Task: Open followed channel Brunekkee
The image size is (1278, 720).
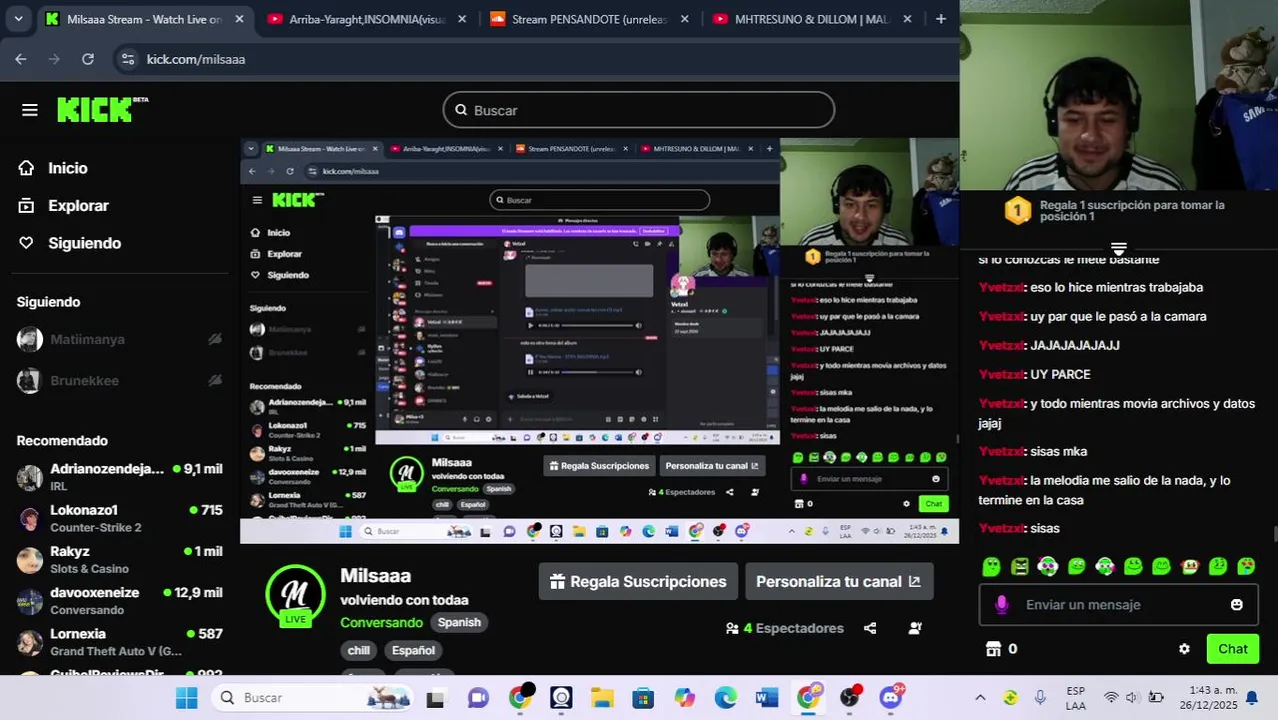Action: click(x=84, y=380)
